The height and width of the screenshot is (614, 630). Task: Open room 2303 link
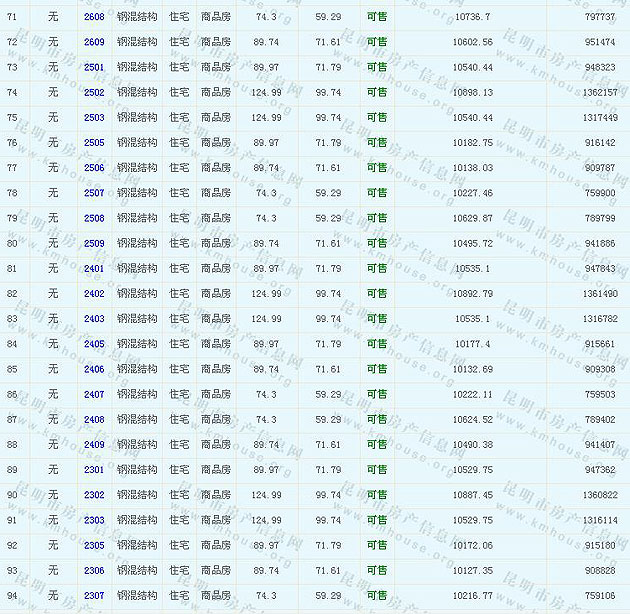(x=94, y=520)
